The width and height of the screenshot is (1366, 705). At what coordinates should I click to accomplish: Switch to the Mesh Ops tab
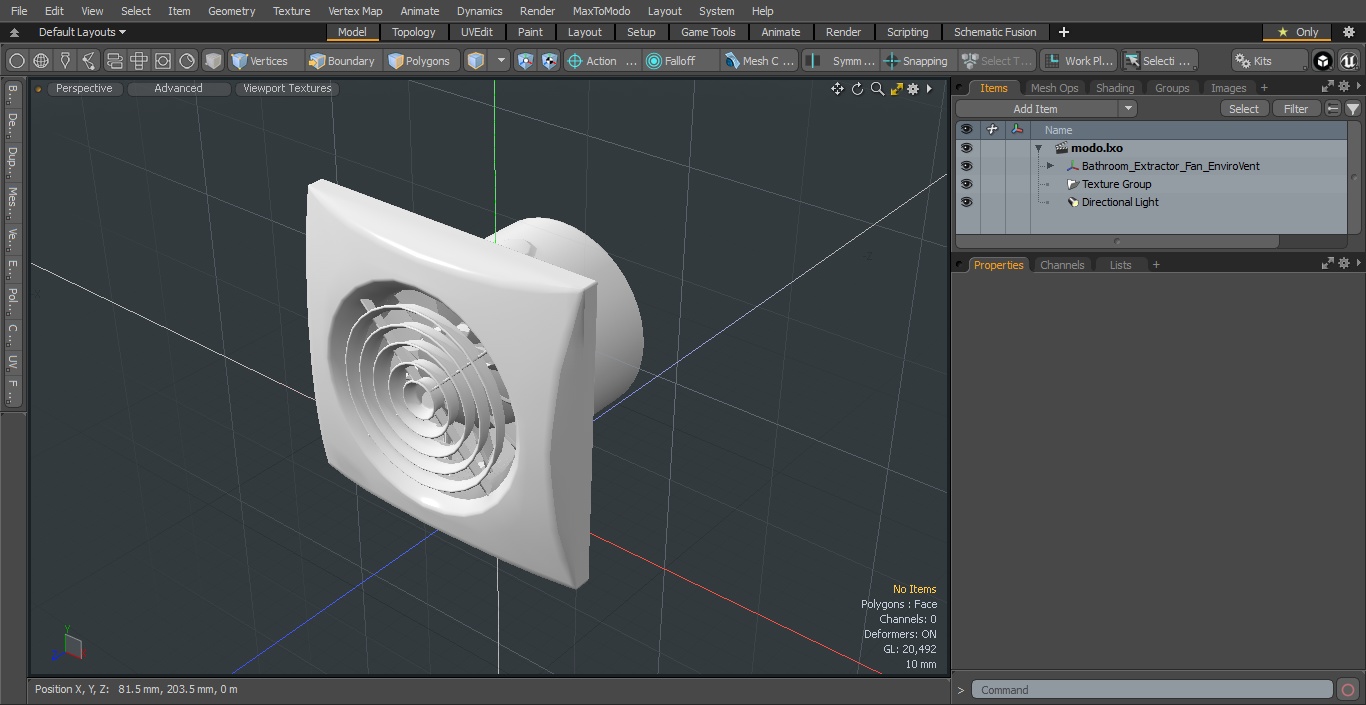1054,88
